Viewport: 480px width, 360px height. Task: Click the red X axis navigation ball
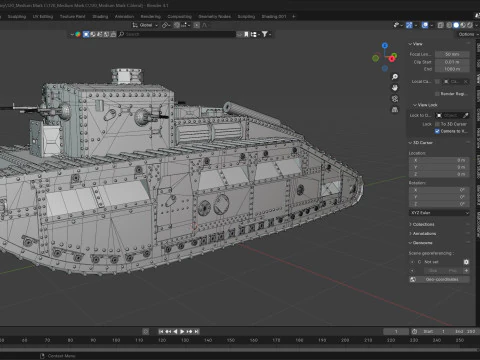click(392, 59)
